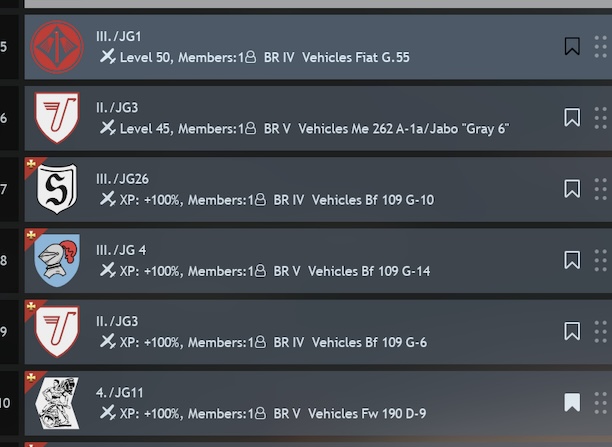Bookmark the Bf 109 G-6 squad

[x=572, y=331]
